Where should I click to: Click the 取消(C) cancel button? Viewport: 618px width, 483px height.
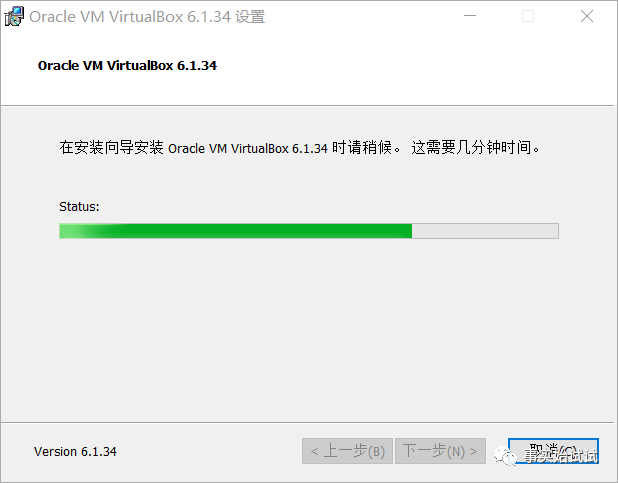coord(553,451)
